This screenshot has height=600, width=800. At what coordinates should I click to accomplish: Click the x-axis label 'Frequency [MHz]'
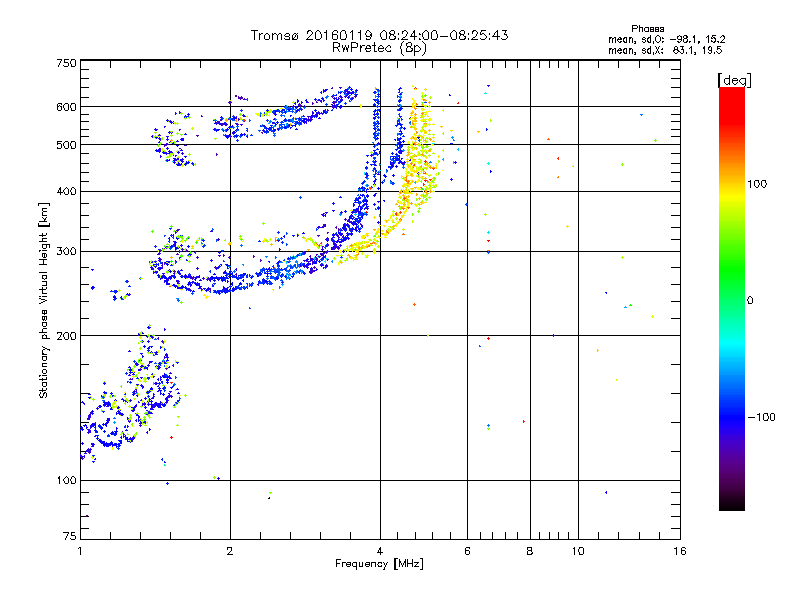pos(379,564)
